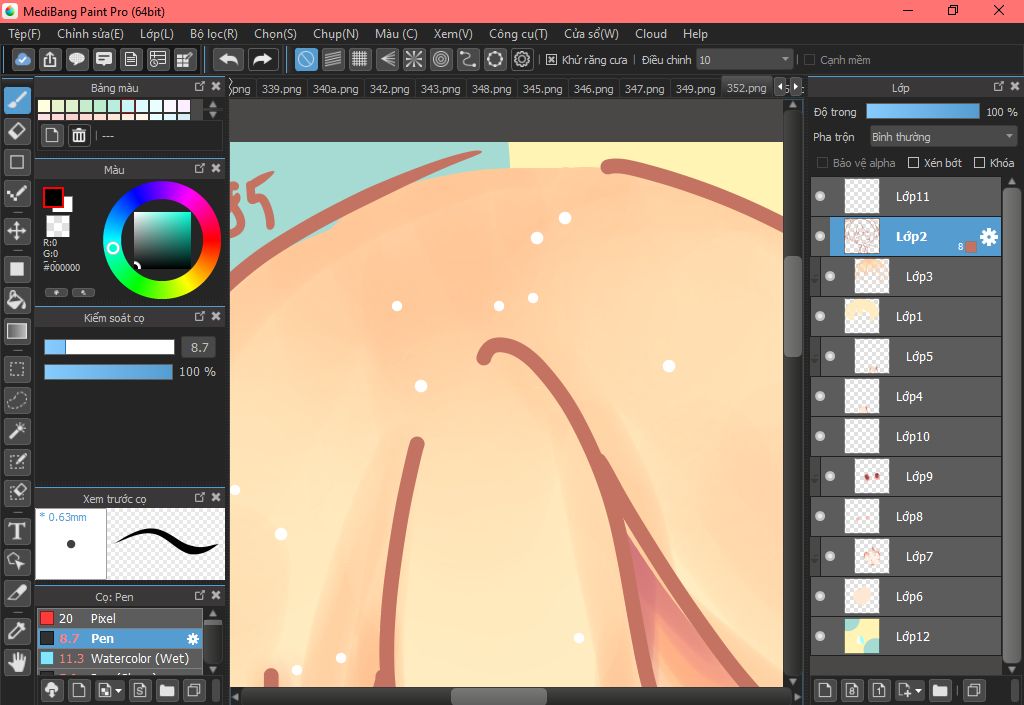Hide layer Lớp2 visibility dot
This screenshot has height=705, width=1024.
coord(820,236)
